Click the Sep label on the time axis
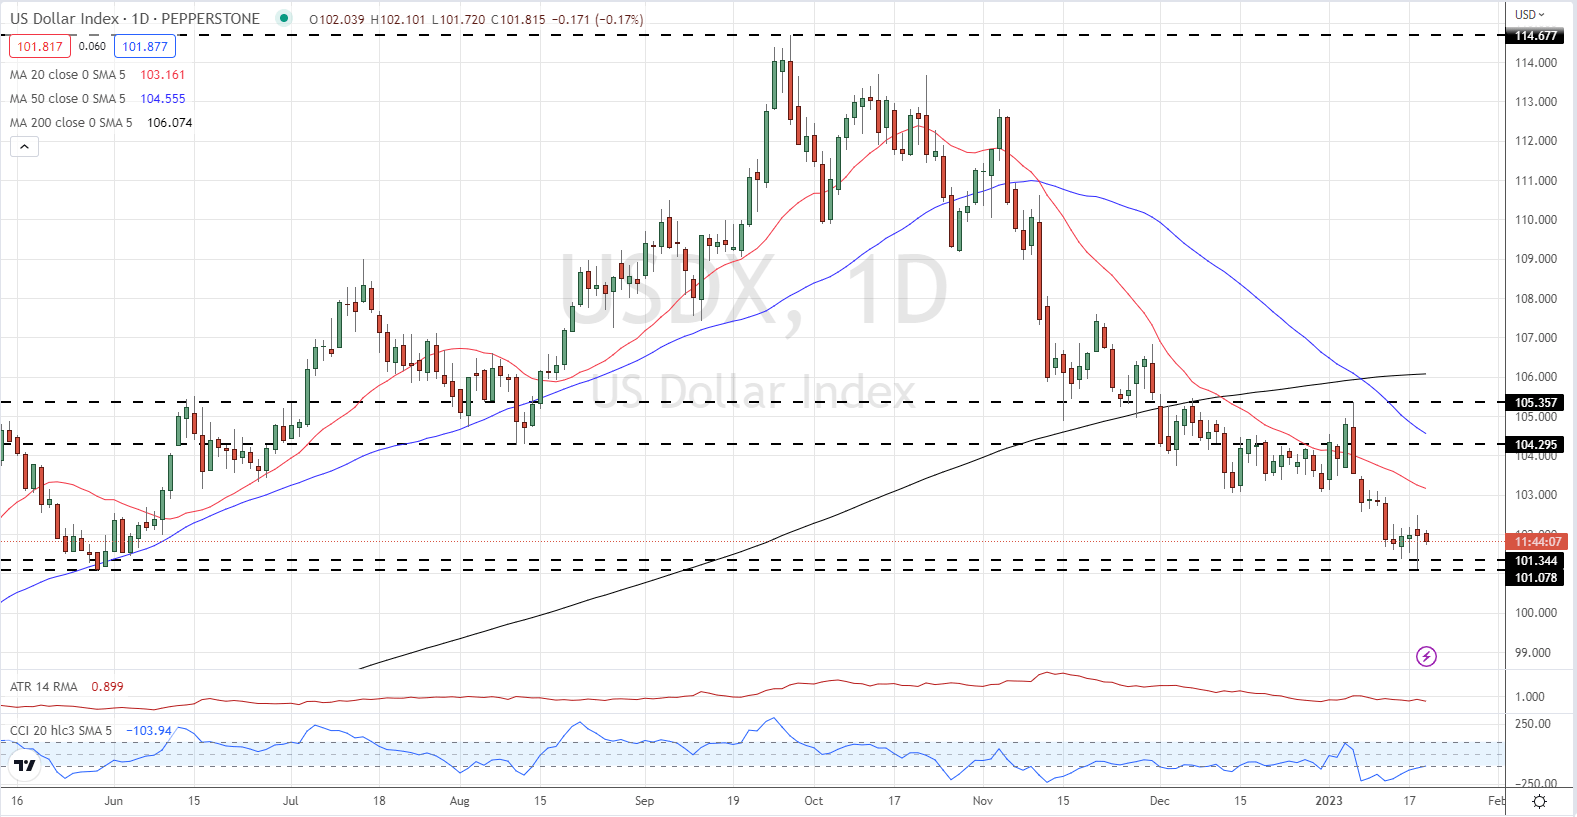This screenshot has width=1577, height=817. 644,801
